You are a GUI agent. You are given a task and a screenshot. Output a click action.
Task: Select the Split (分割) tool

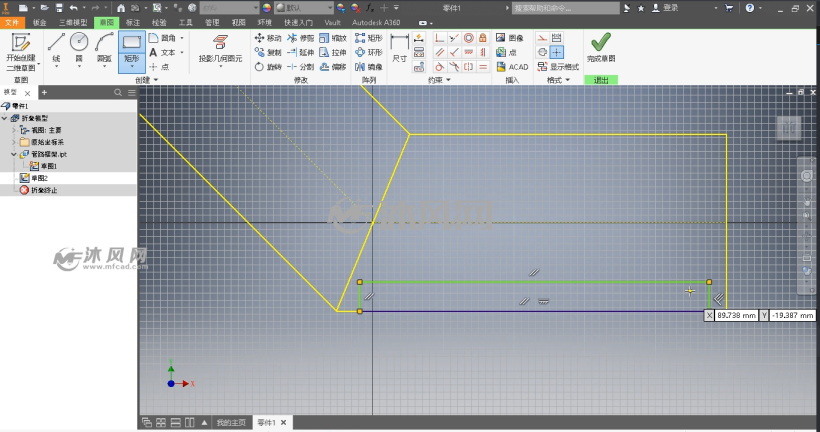[301, 66]
